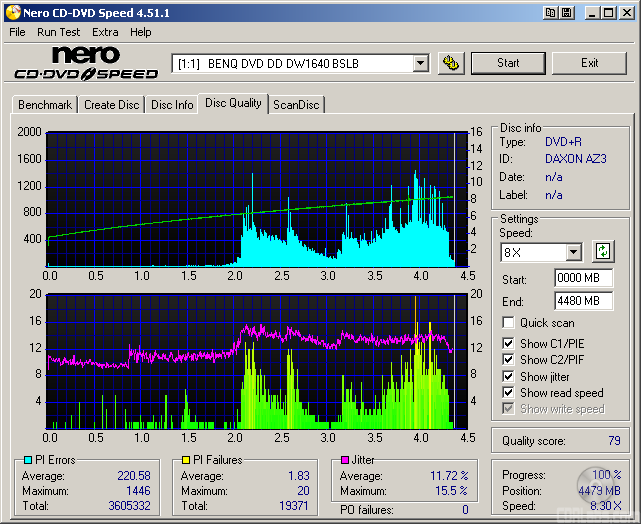This screenshot has height=524, width=641.
Task: Disable Show read speed checkbox
Action: [508, 393]
